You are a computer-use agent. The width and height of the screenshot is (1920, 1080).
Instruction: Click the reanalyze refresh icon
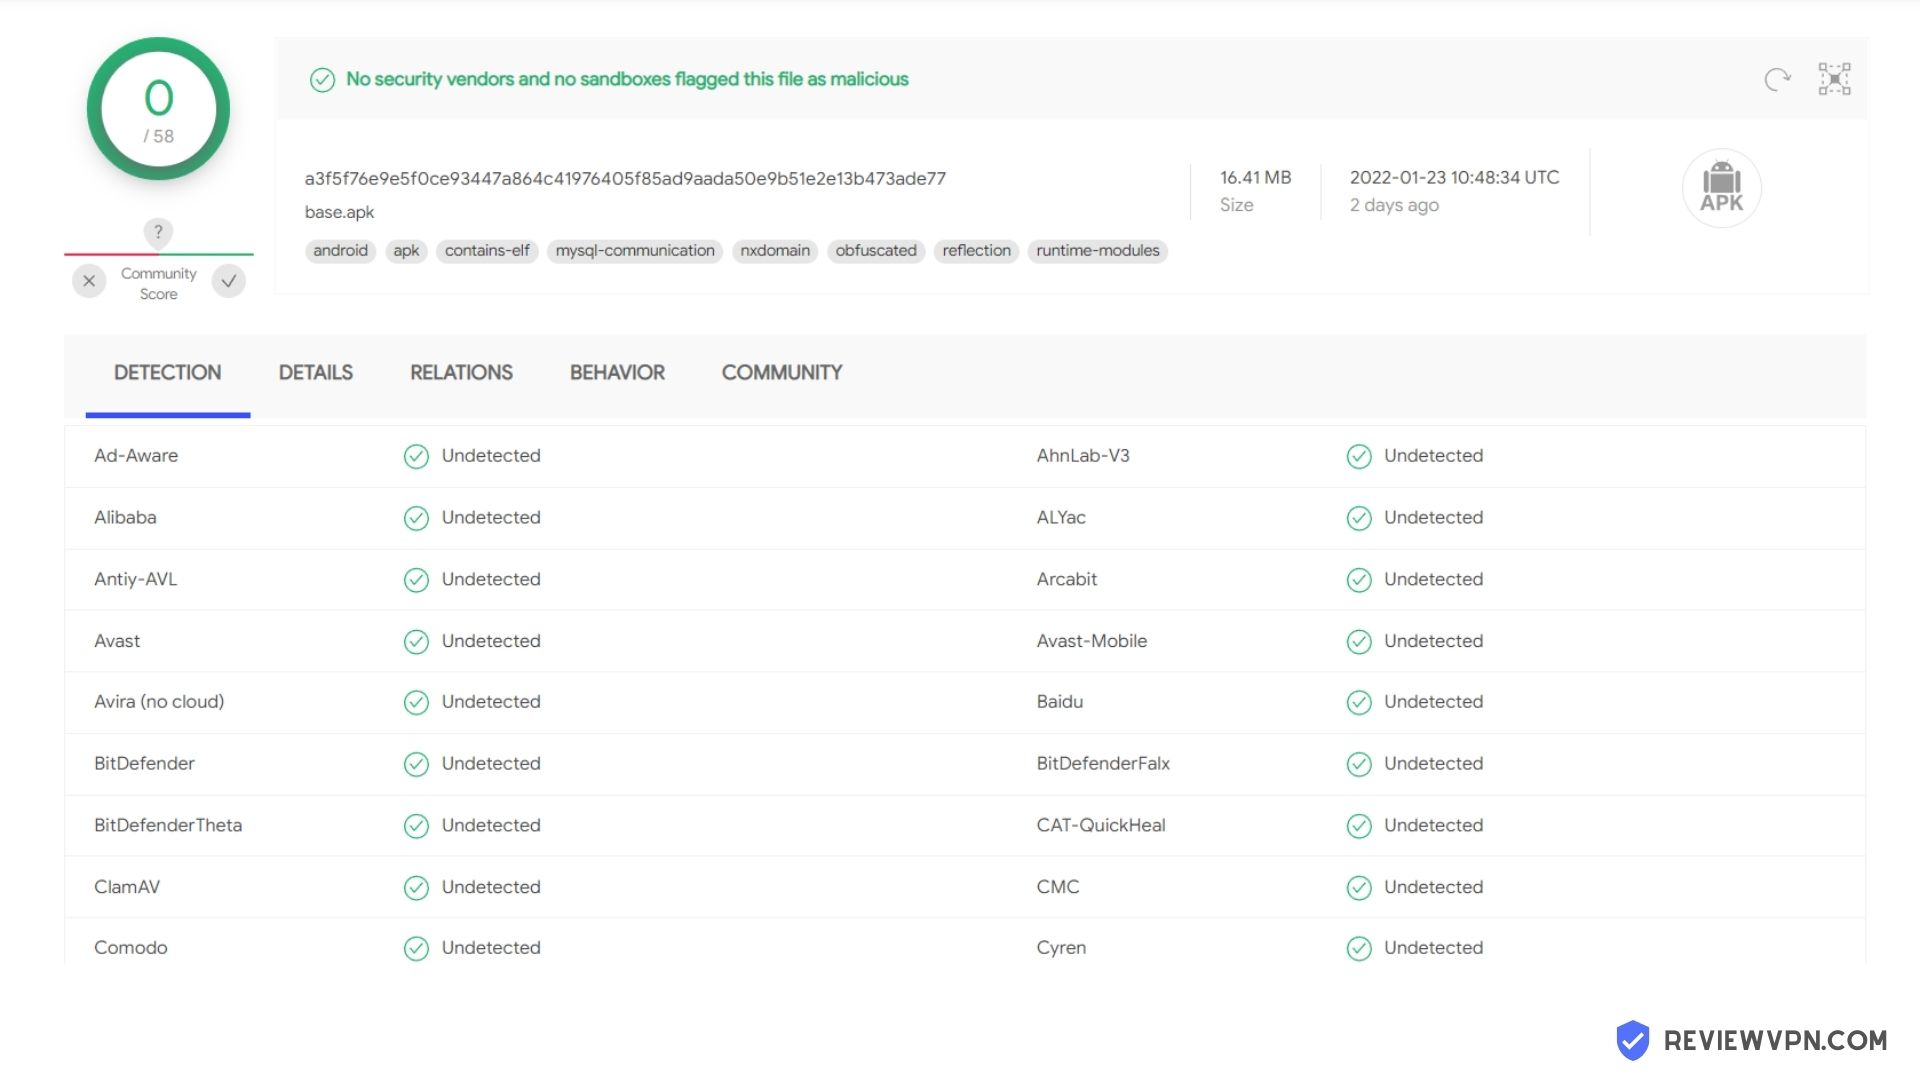click(x=1777, y=79)
